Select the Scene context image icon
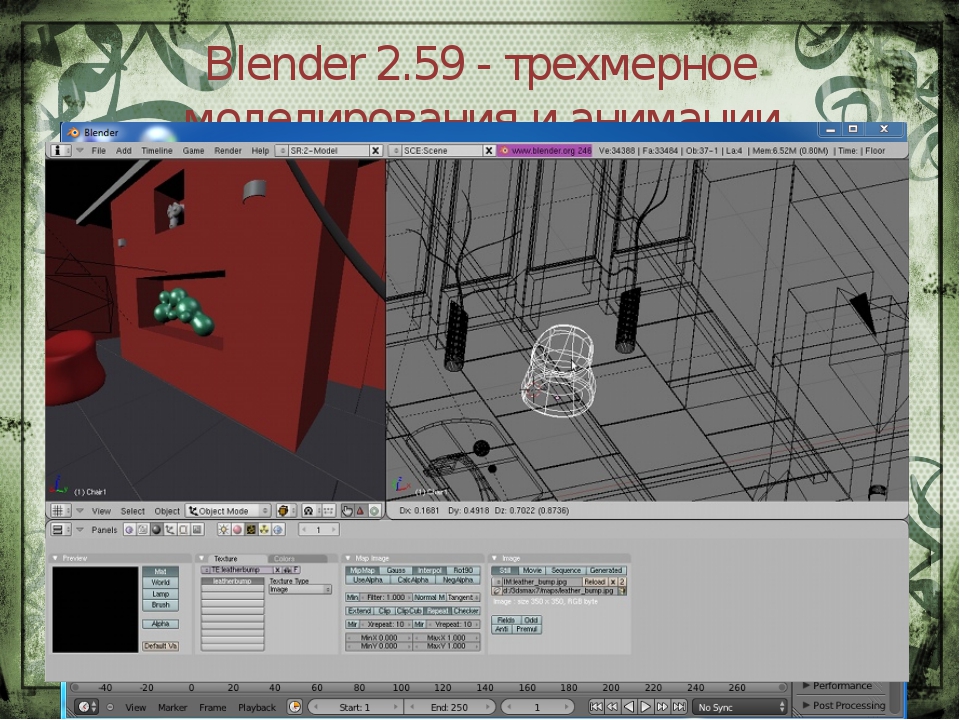Viewport: 960px width, 720px height. point(197,530)
